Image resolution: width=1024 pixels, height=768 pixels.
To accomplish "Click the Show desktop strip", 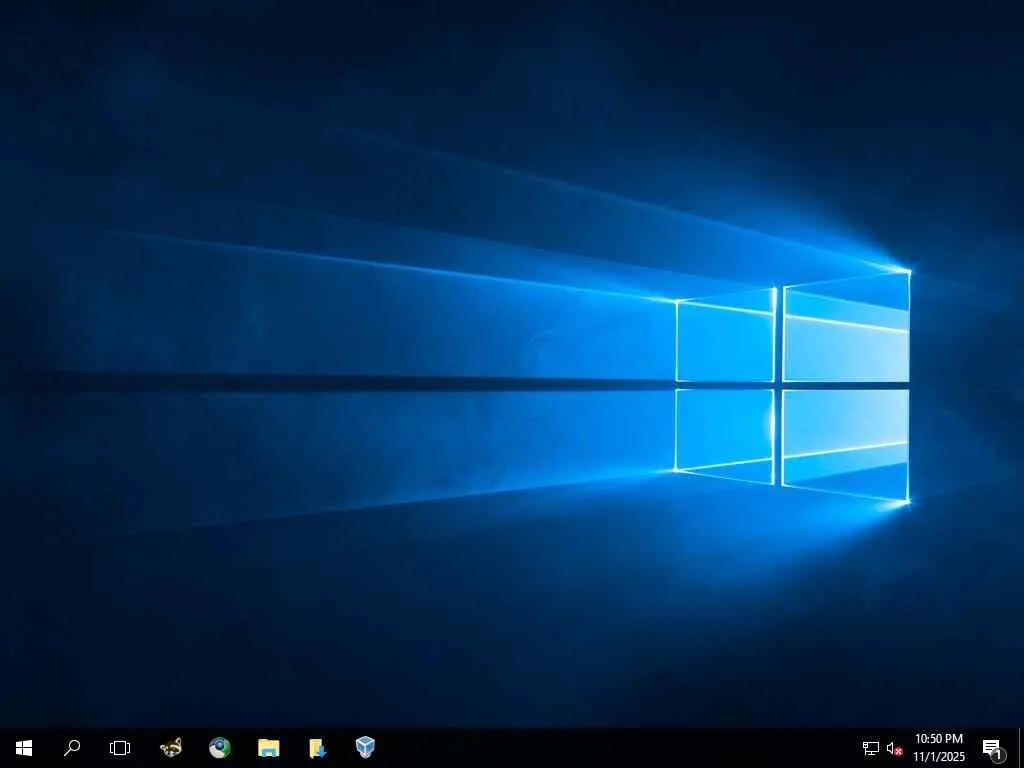I will coord(1021,748).
